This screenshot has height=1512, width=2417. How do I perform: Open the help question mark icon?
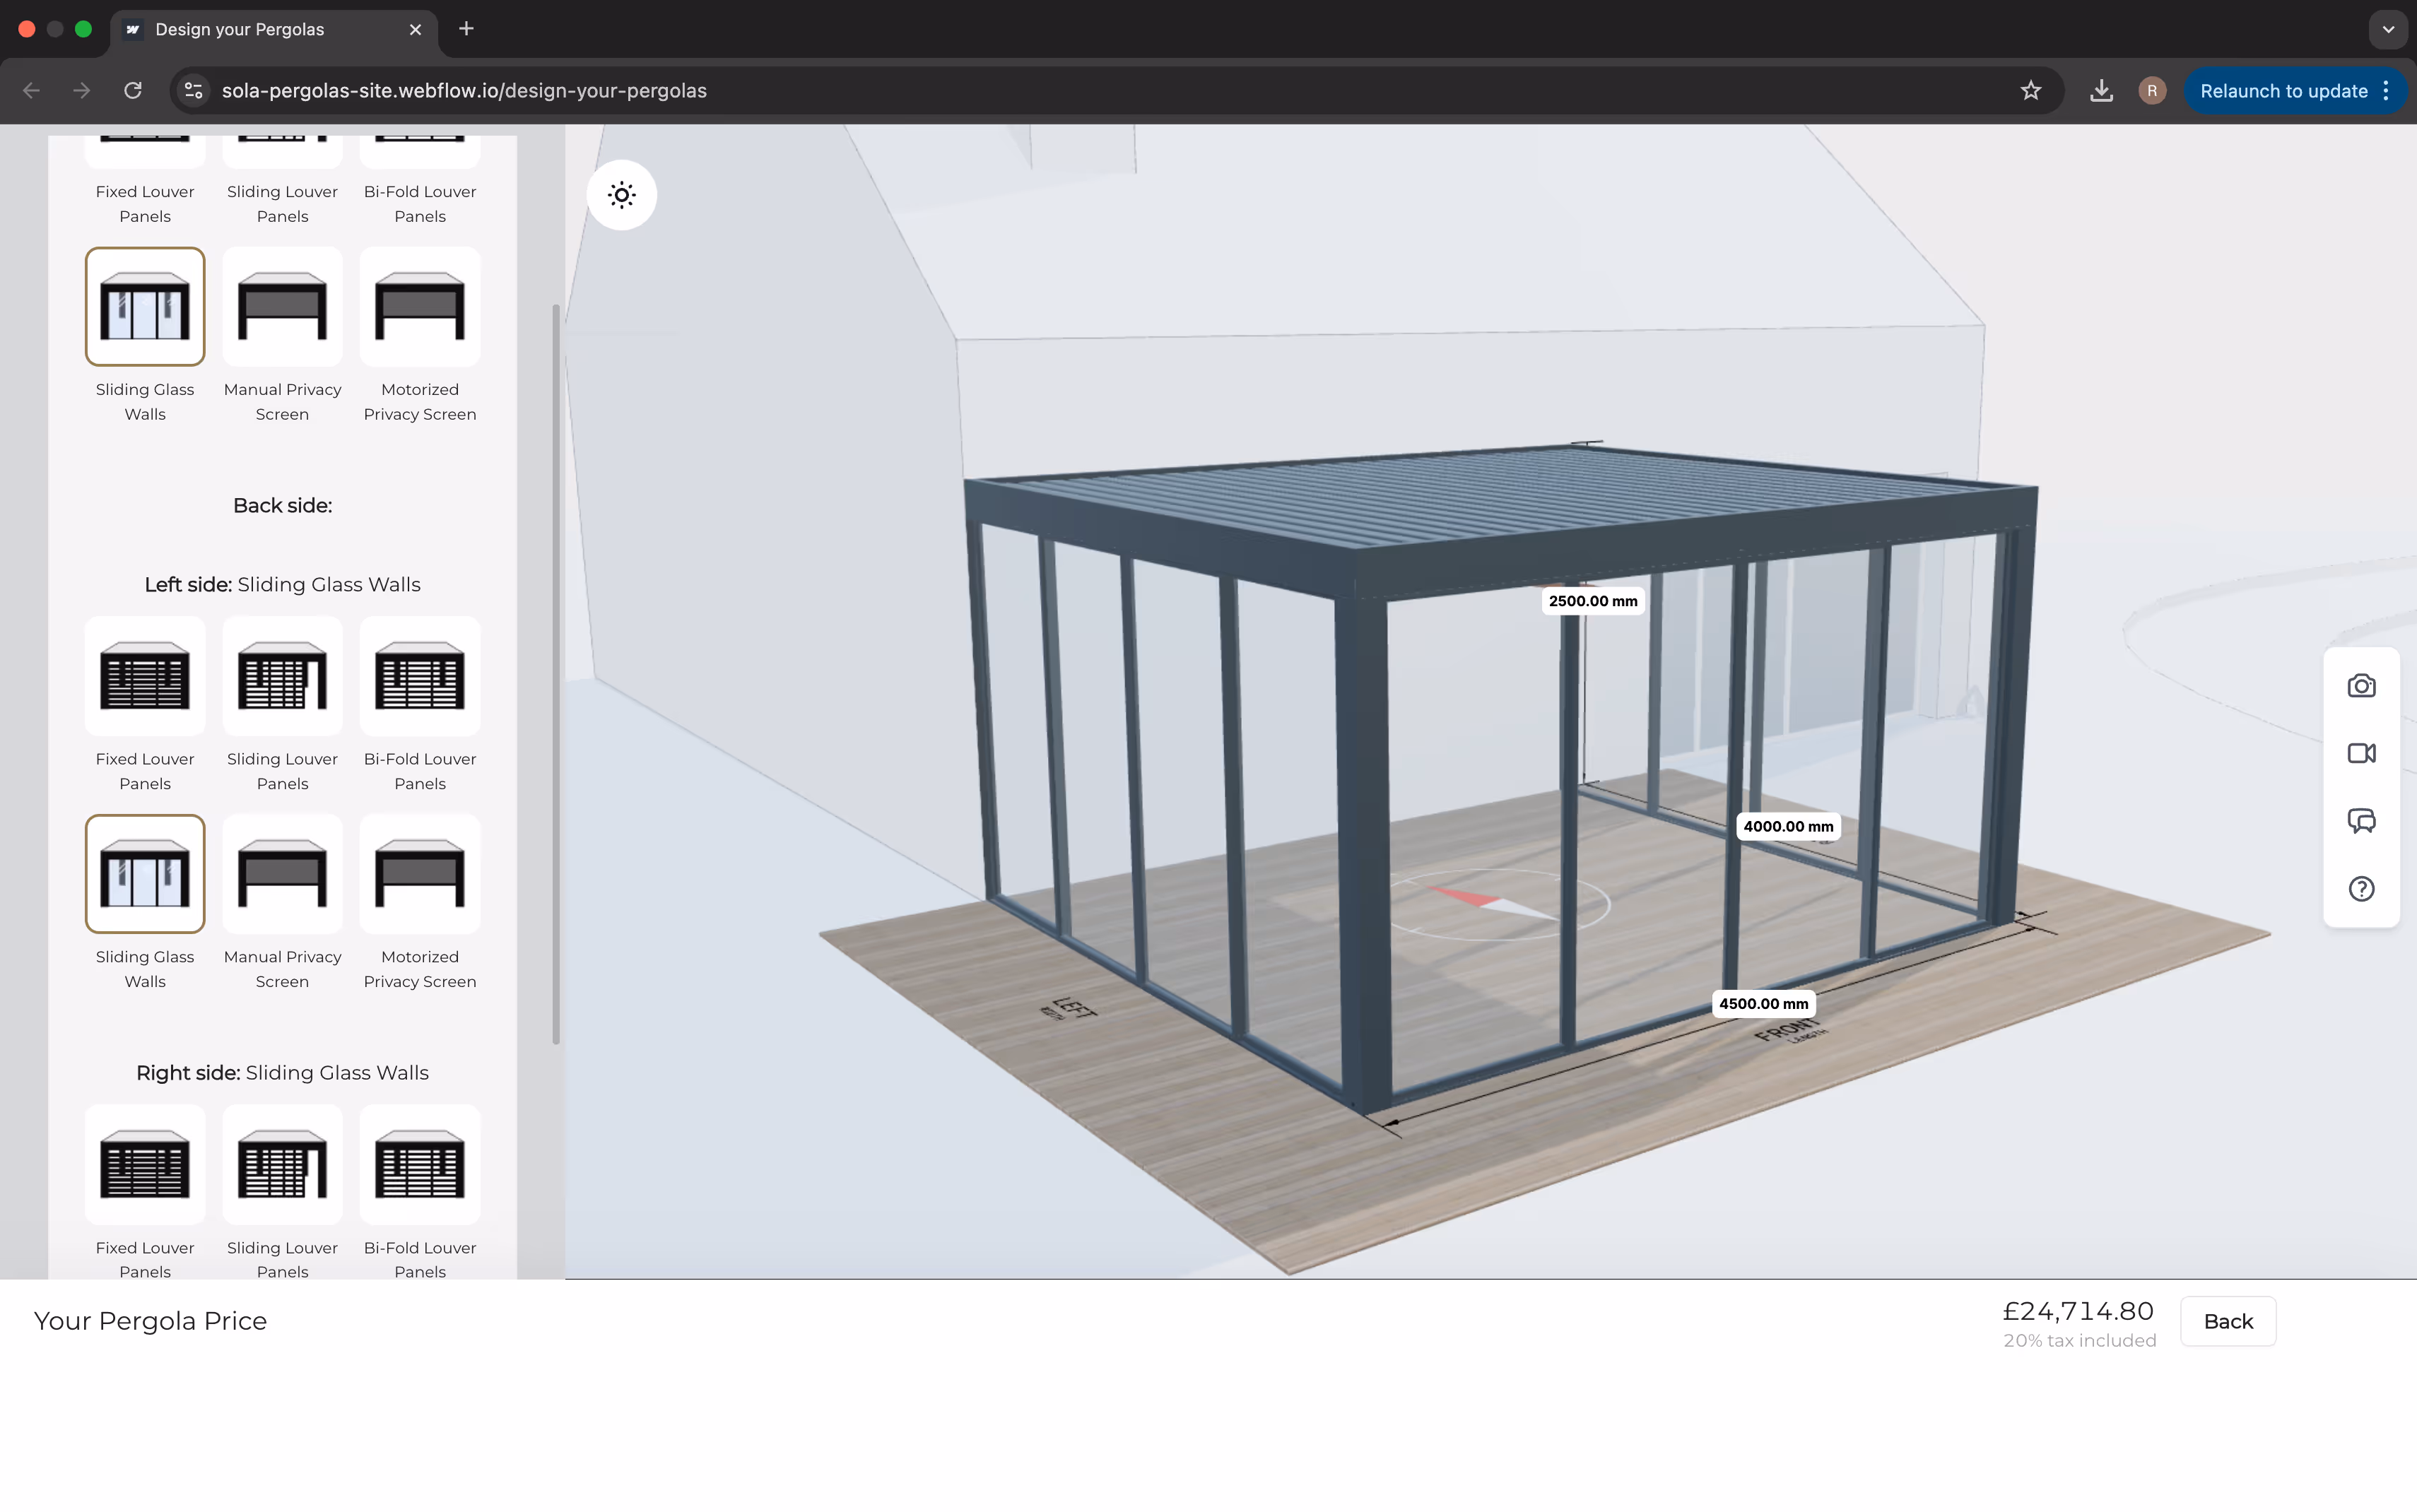pos(2361,889)
